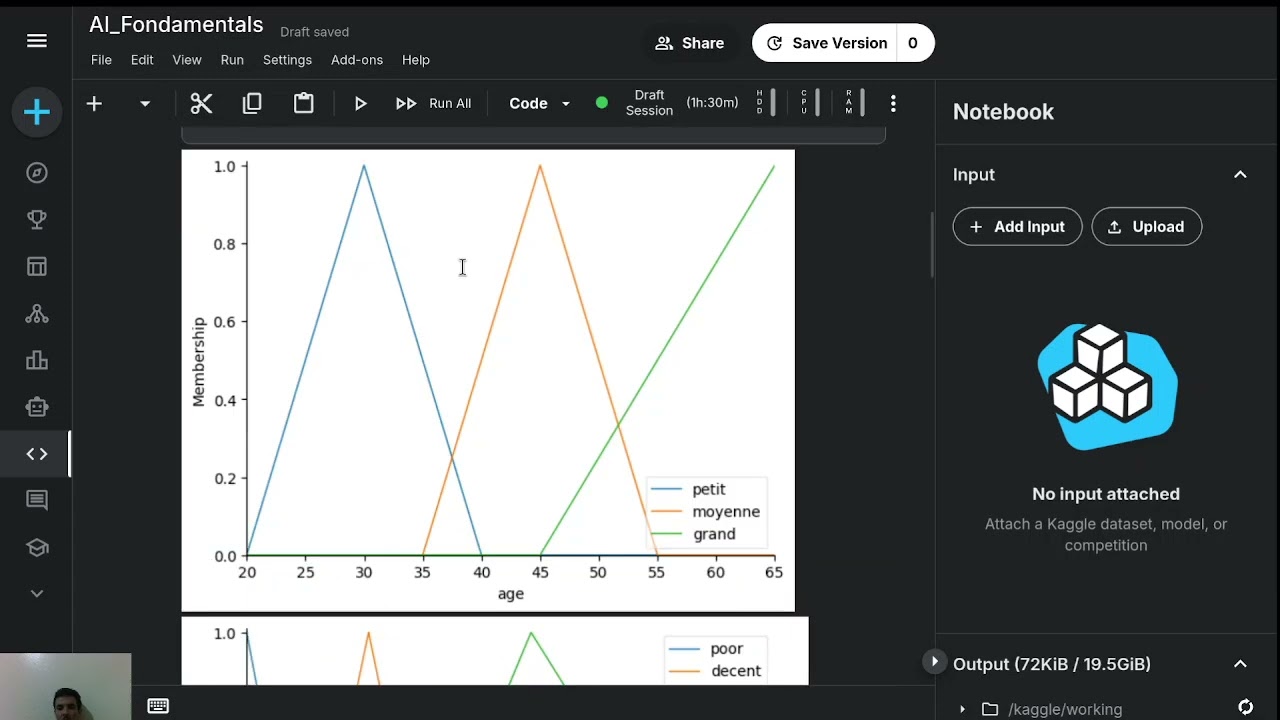Expand the /kaggle/working folder
This screenshot has width=1280, height=720.
pos(963,709)
